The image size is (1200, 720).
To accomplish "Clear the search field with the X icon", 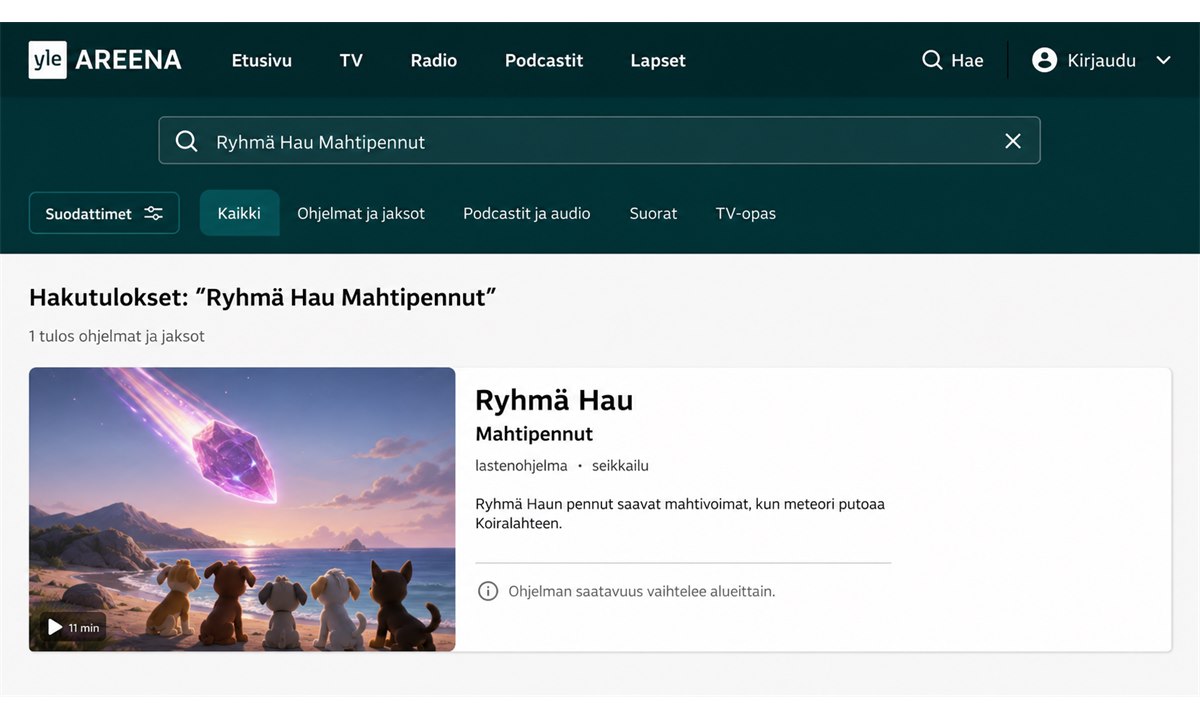I will [x=1013, y=141].
